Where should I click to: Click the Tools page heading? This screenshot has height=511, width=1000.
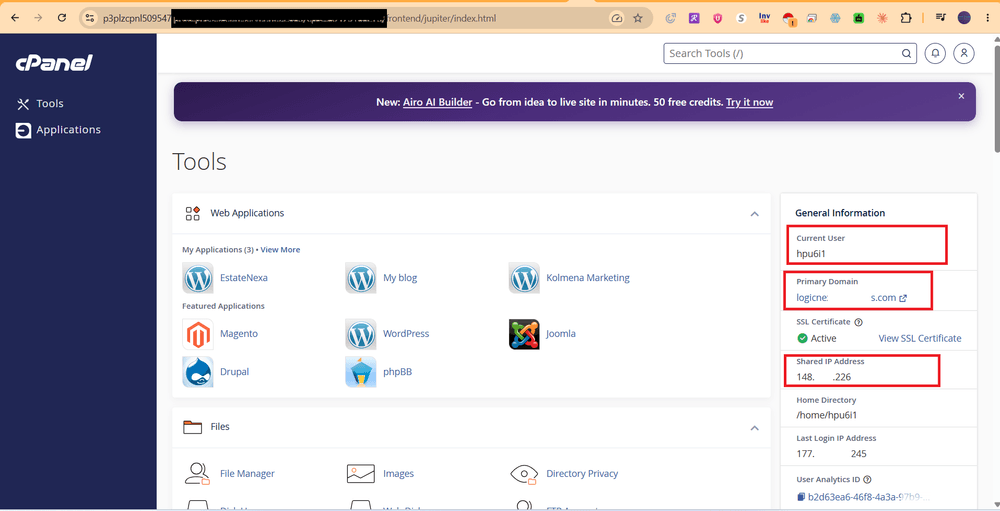(200, 161)
